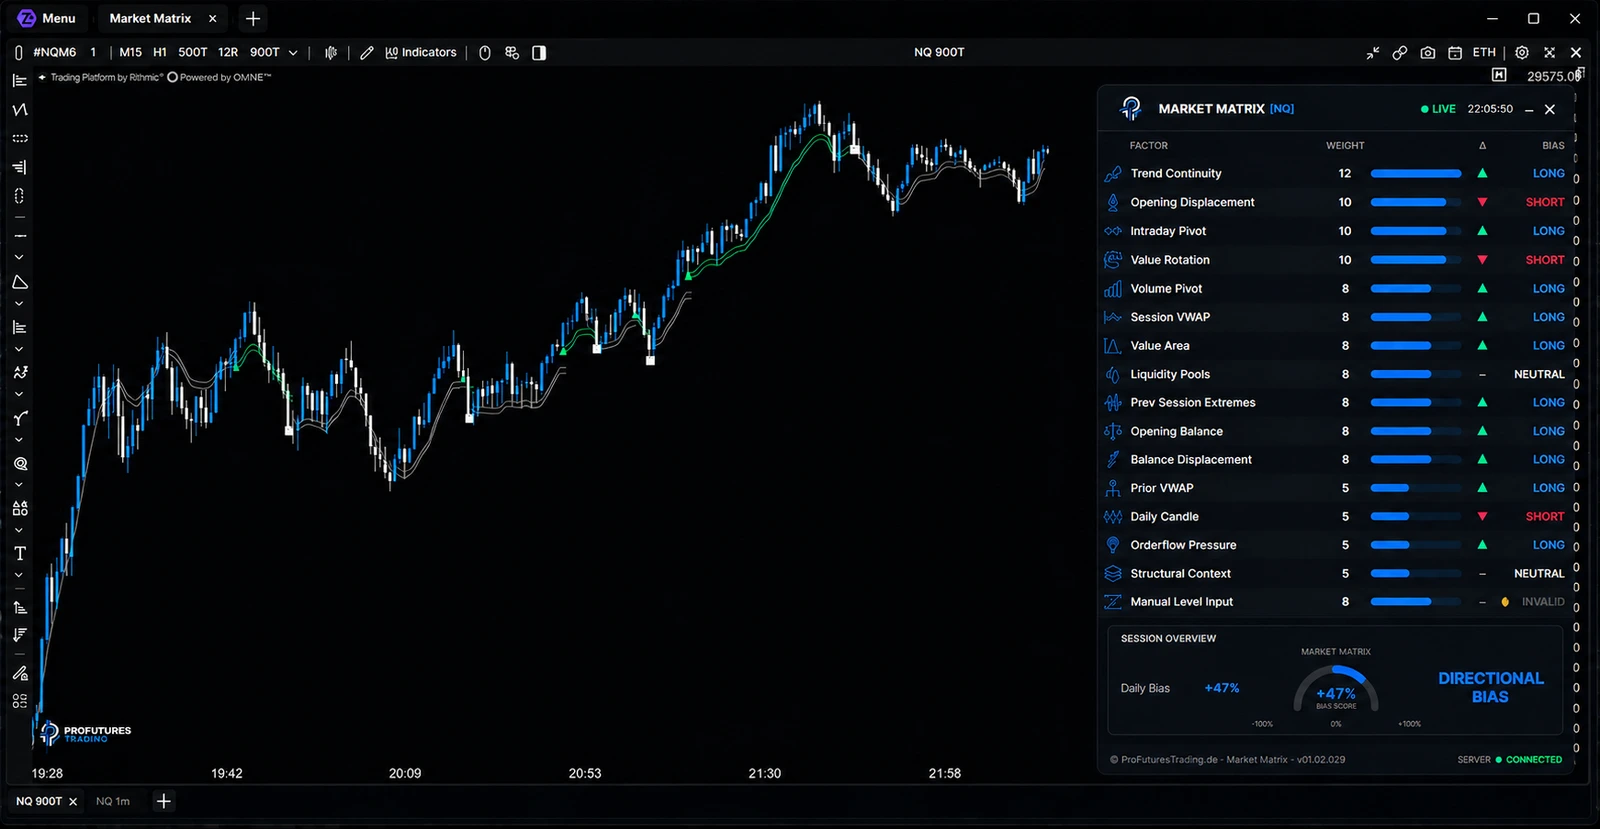Click the ProFutures Trading logo on chart

[x=86, y=733]
